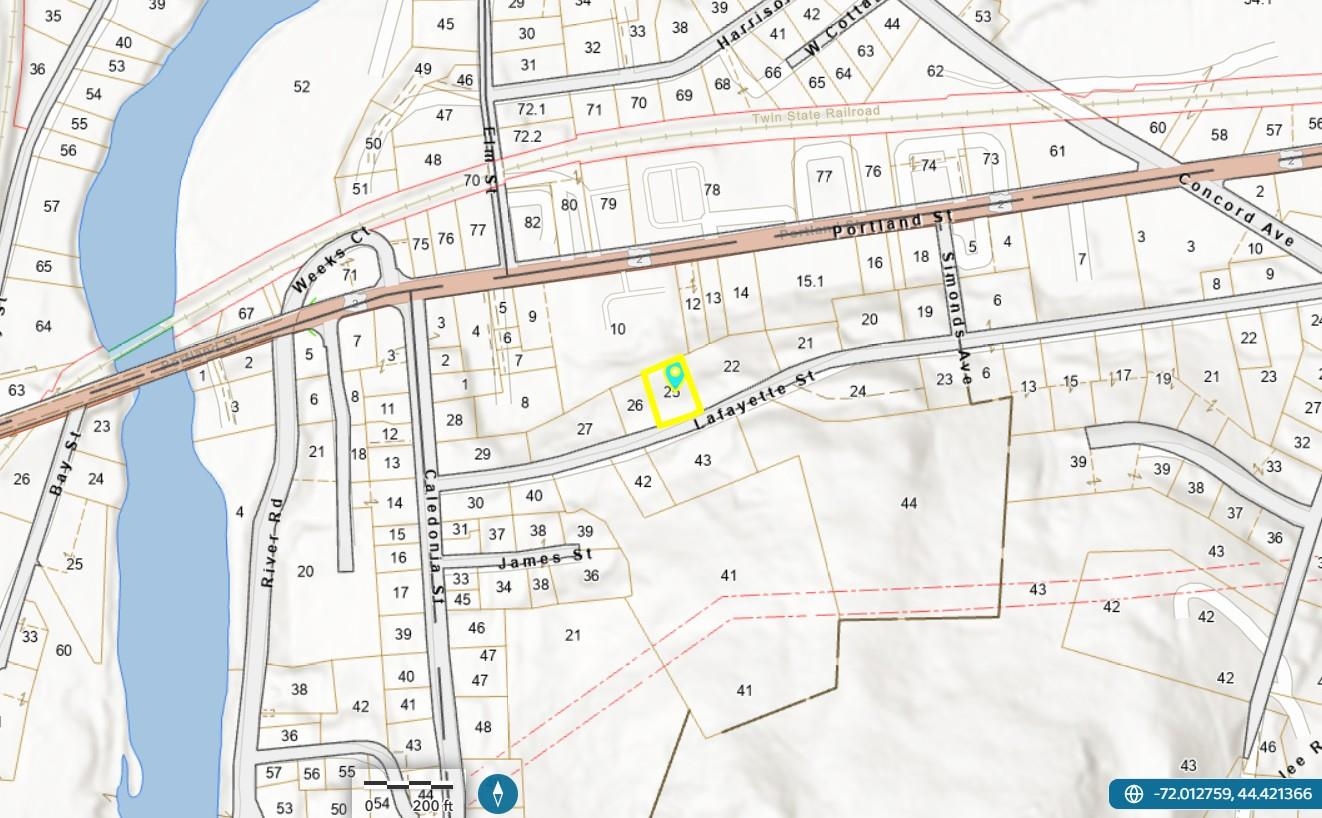Click the blue compass north-reset icon
The width and height of the screenshot is (1322, 818).
pyautogui.click(x=497, y=793)
